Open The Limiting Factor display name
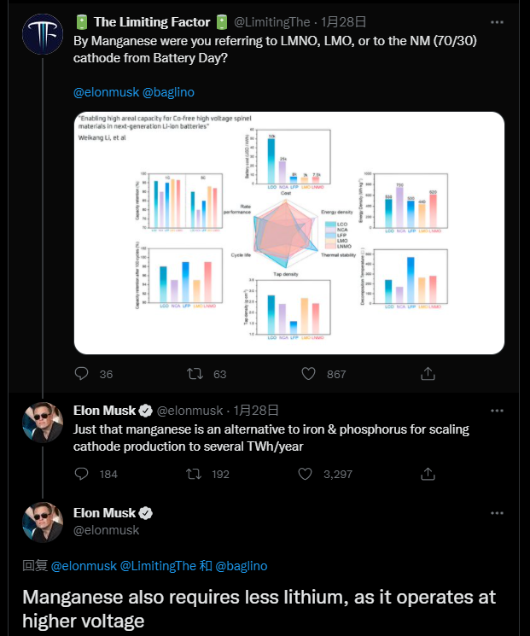 coord(152,22)
